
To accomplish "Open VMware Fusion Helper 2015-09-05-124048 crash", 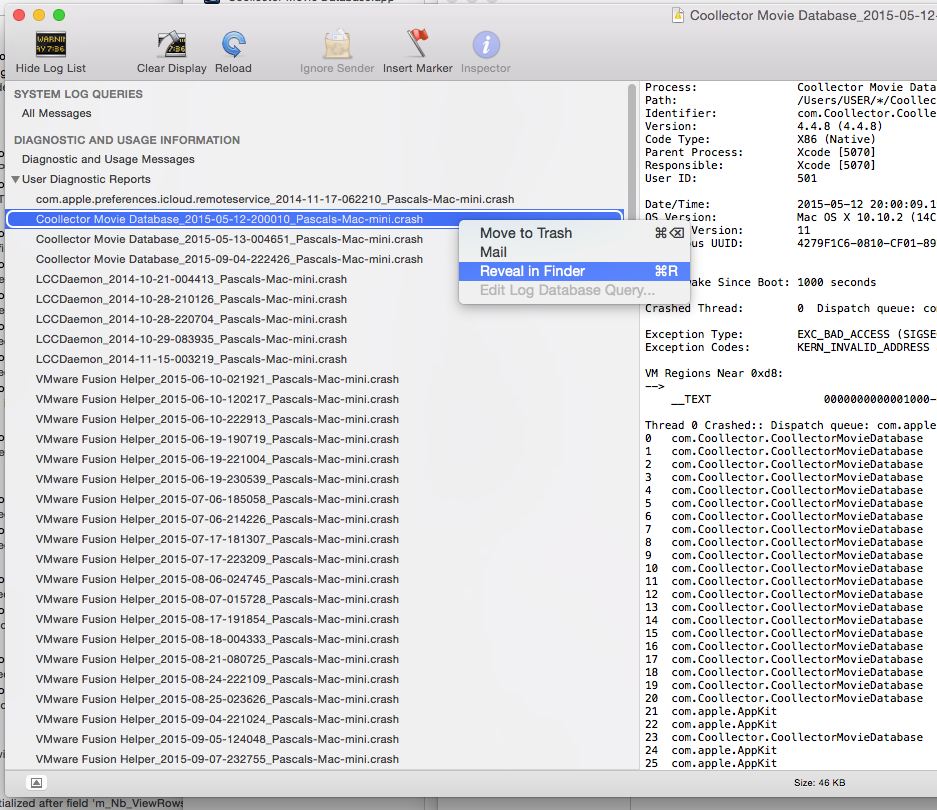I will point(218,740).
